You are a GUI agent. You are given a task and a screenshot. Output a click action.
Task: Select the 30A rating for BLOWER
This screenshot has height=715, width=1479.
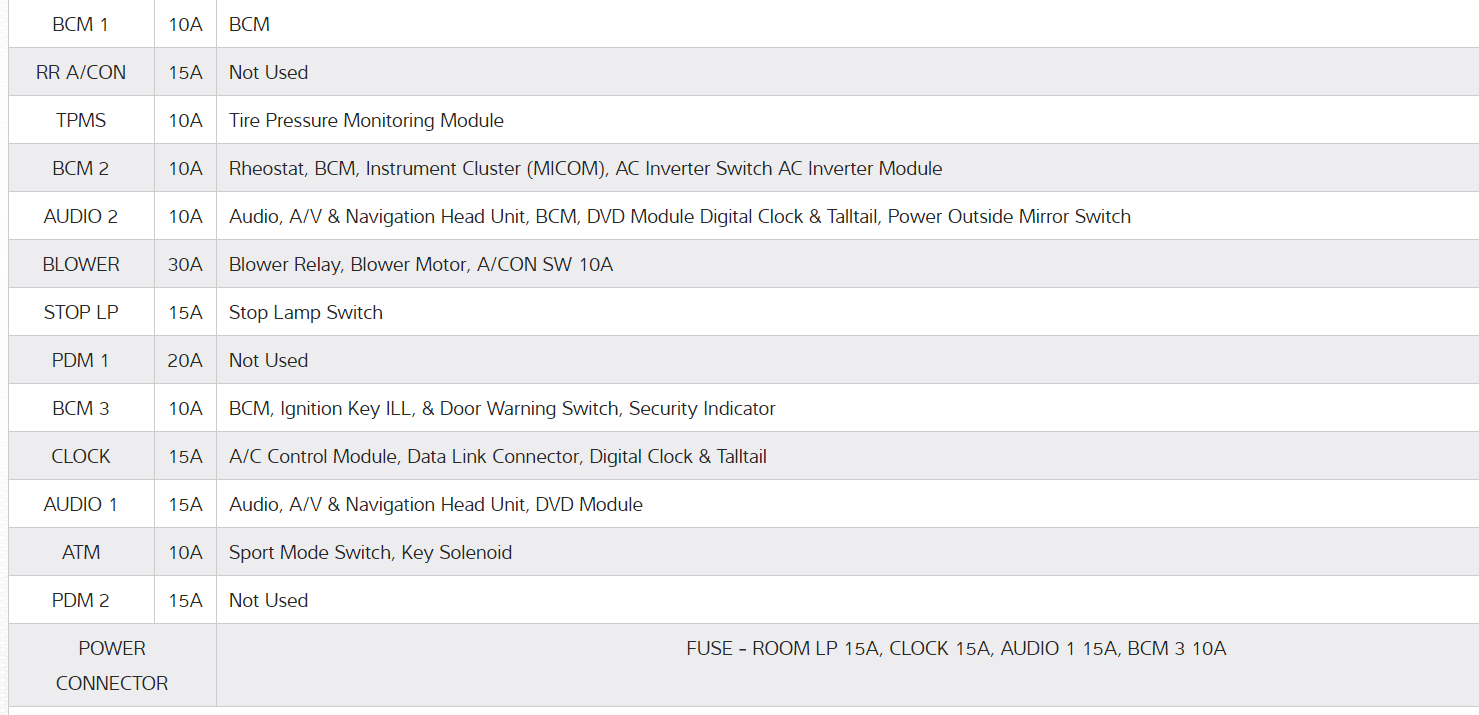point(185,264)
